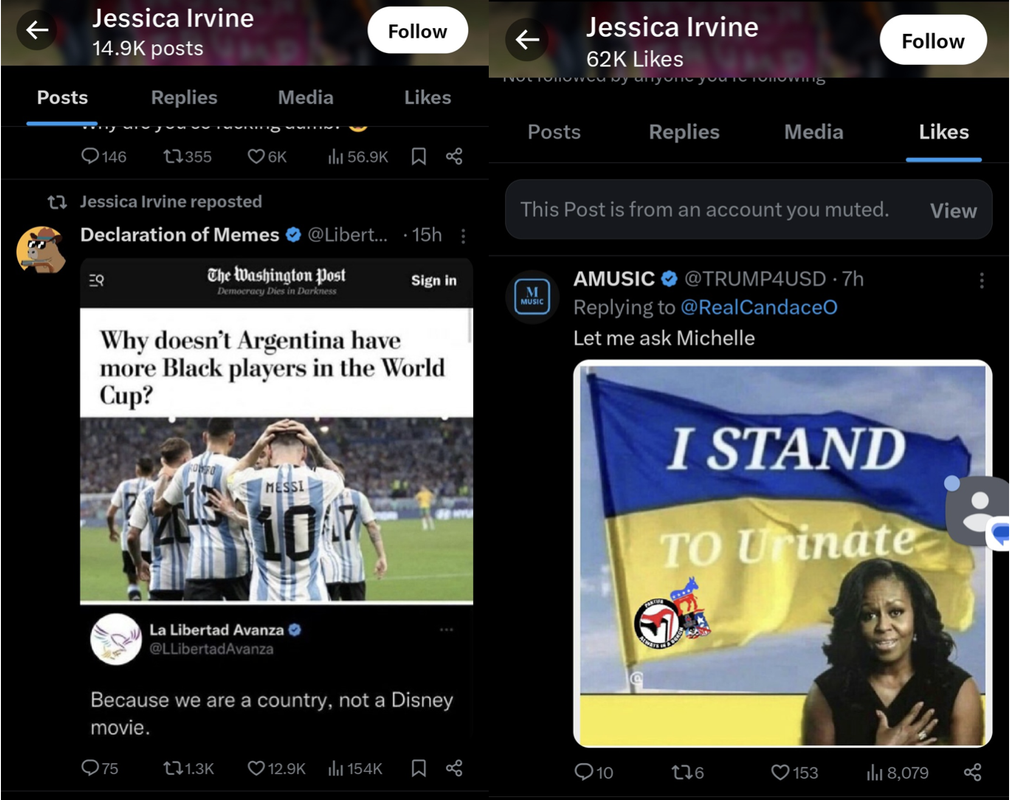Reply to the AMUSIC post with 10 comments
1010x800 pixels.
click(593, 772)
